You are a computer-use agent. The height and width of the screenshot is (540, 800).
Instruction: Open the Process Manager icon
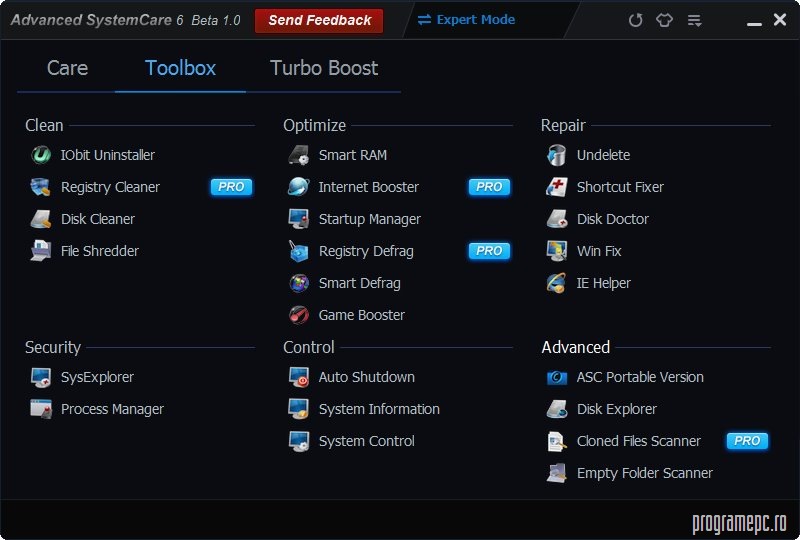(40, 409)
